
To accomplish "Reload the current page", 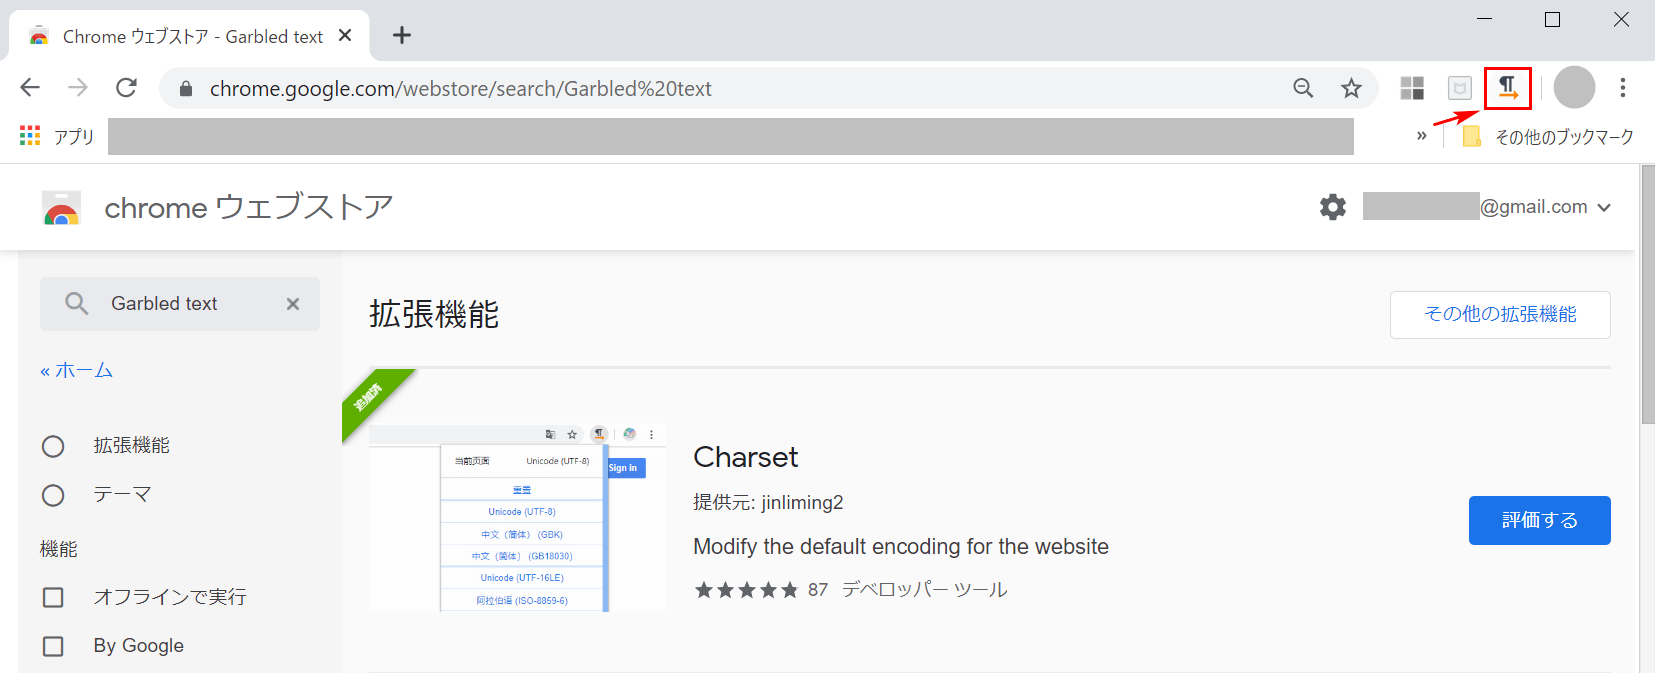I will (x=126, y=88).
